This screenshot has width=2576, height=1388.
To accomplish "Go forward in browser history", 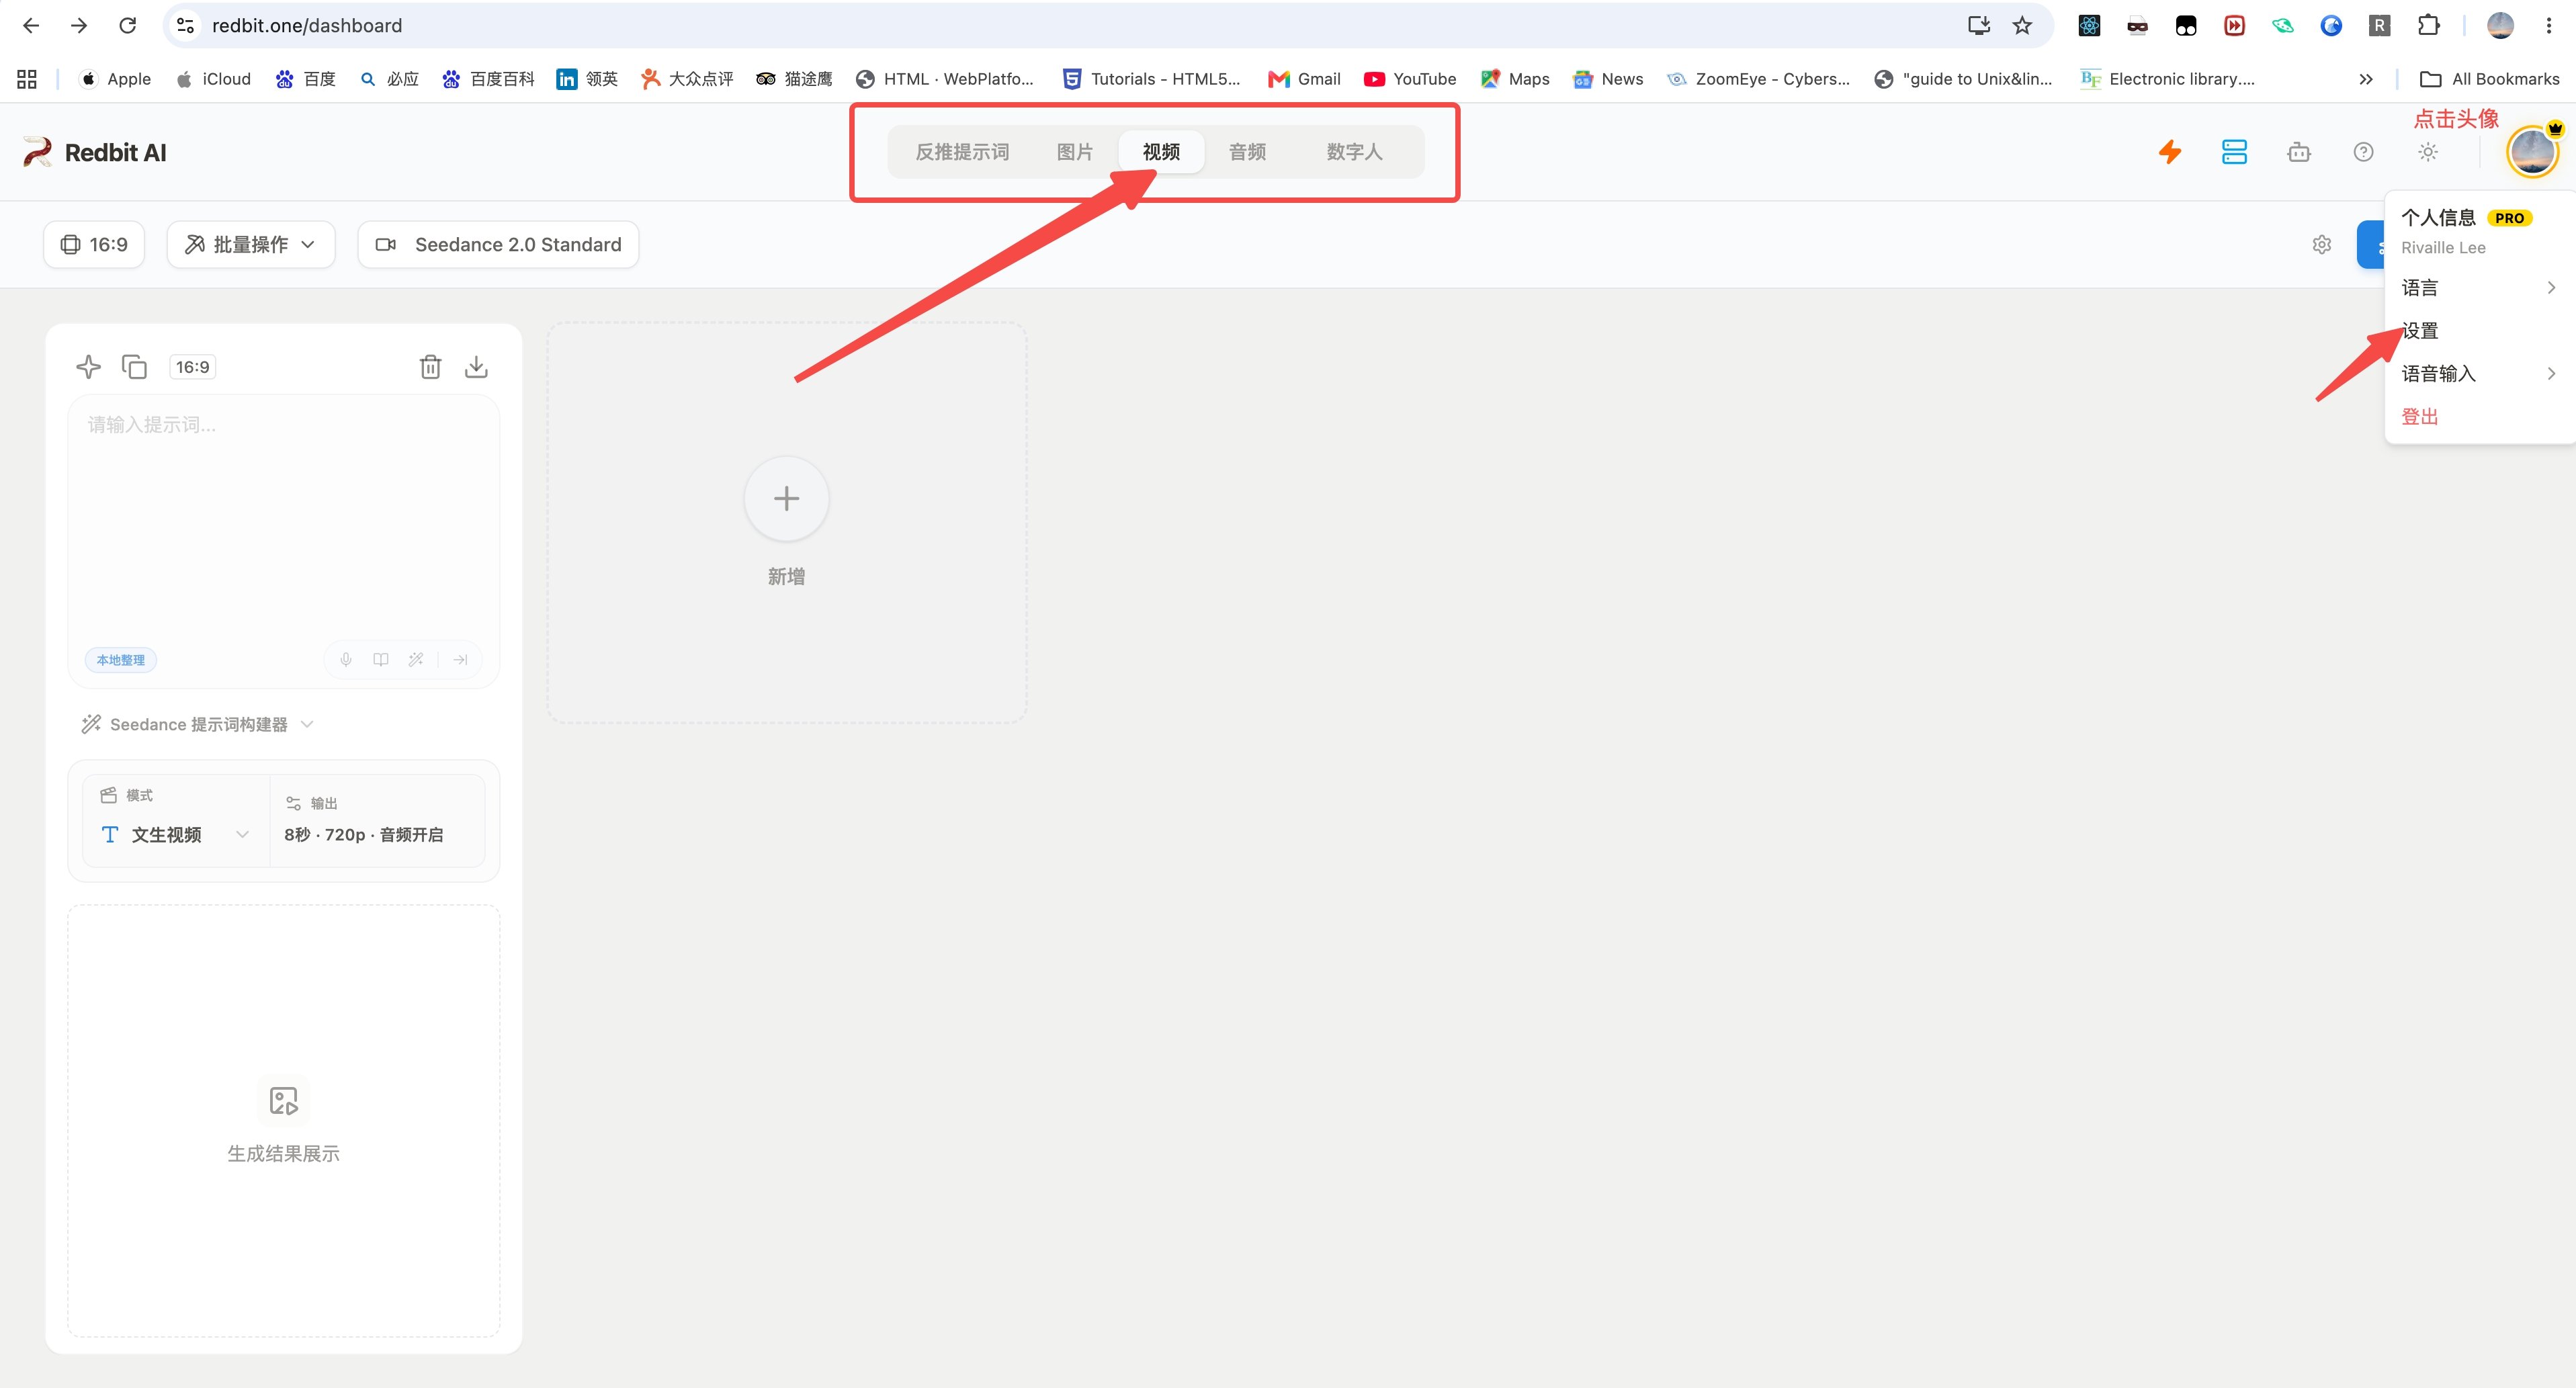I will pyautogui.click(x=79, y=26).
